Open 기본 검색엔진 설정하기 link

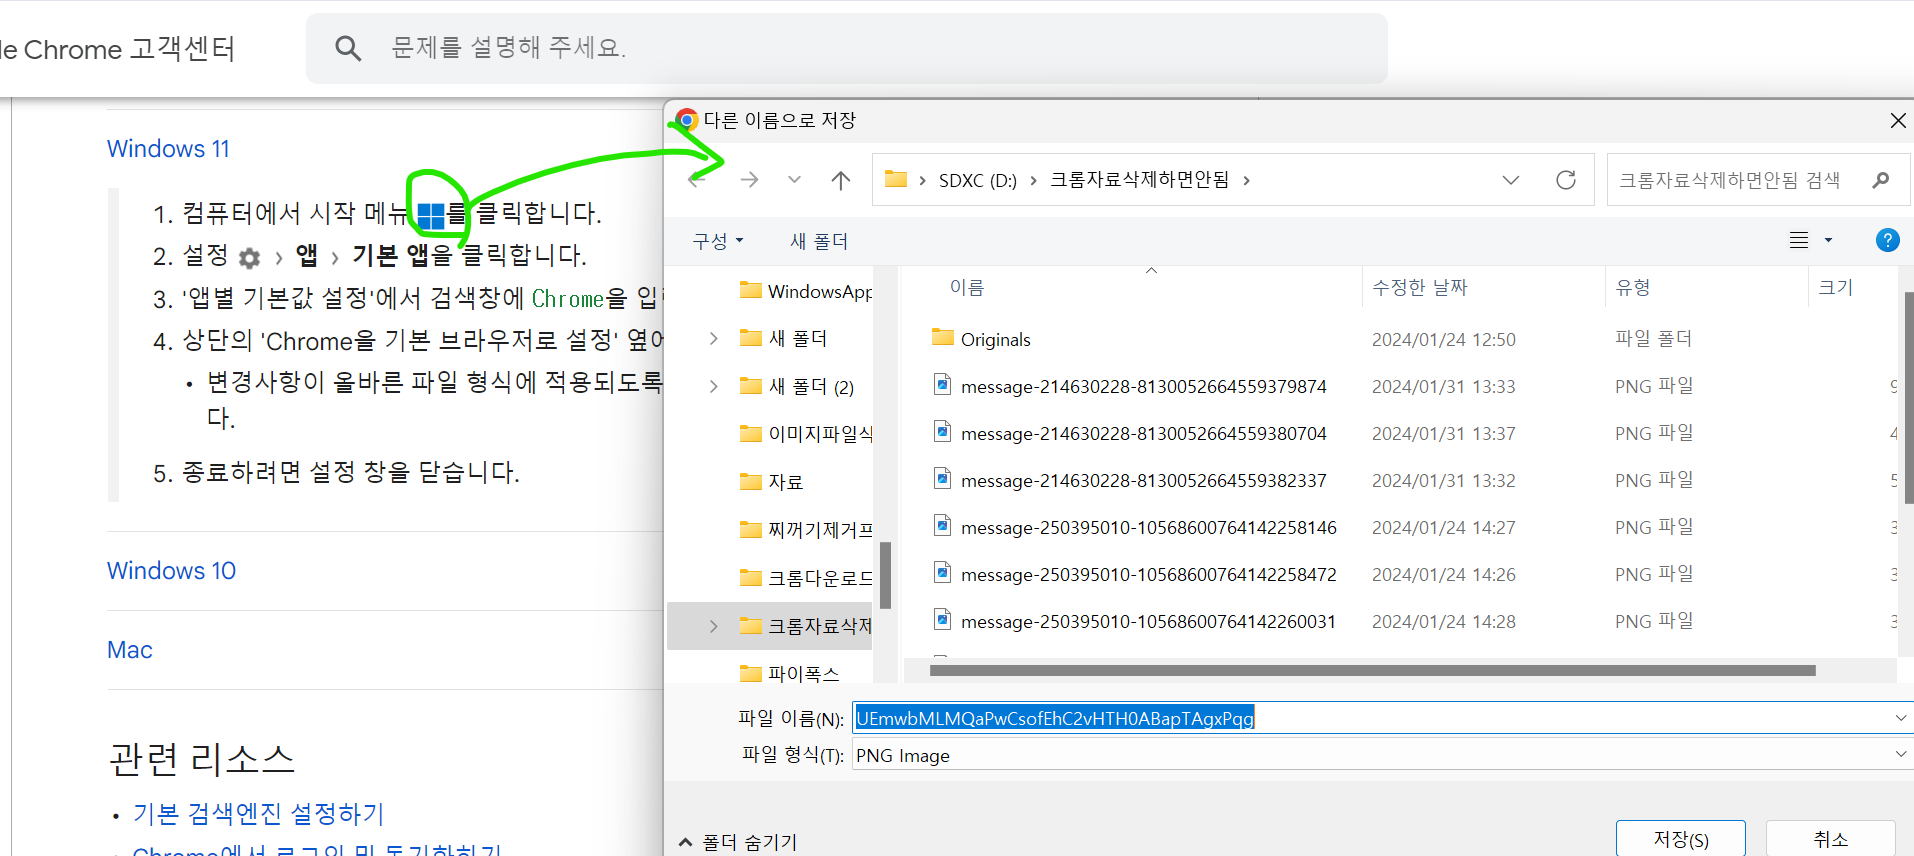pyautogui.click(x=258, y=814)
